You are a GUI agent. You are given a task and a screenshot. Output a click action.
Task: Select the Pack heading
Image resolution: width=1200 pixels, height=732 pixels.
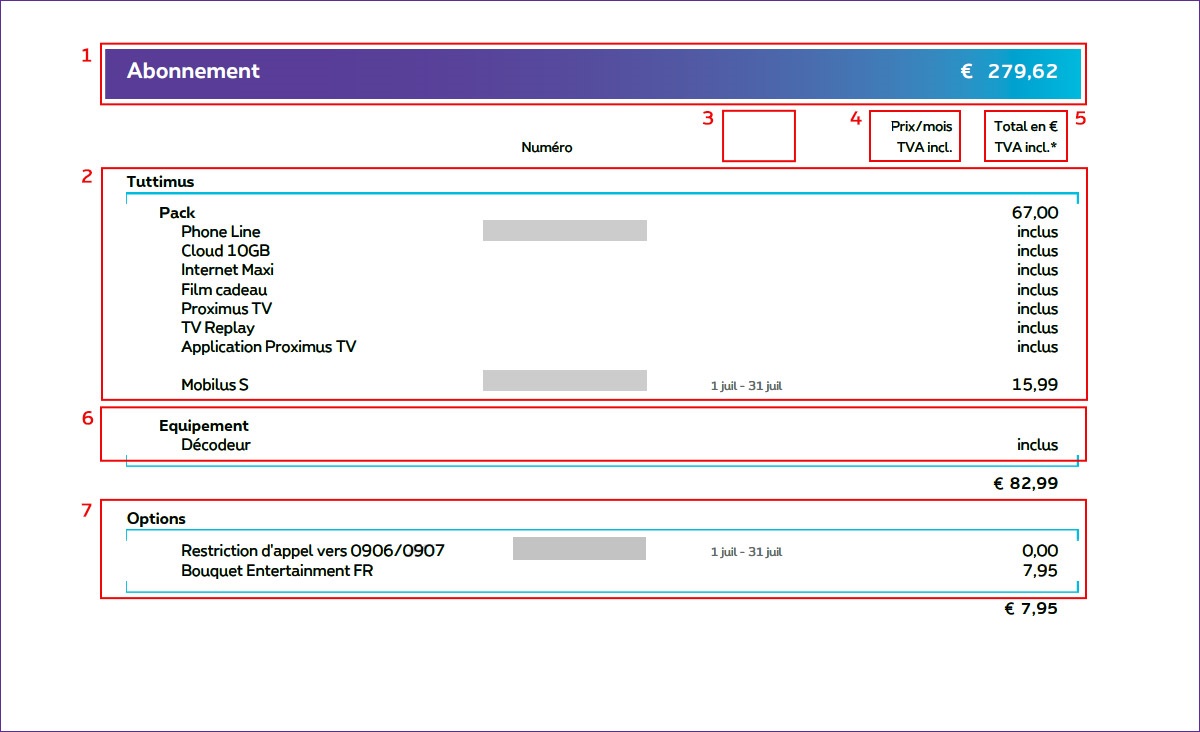(177, 213)
